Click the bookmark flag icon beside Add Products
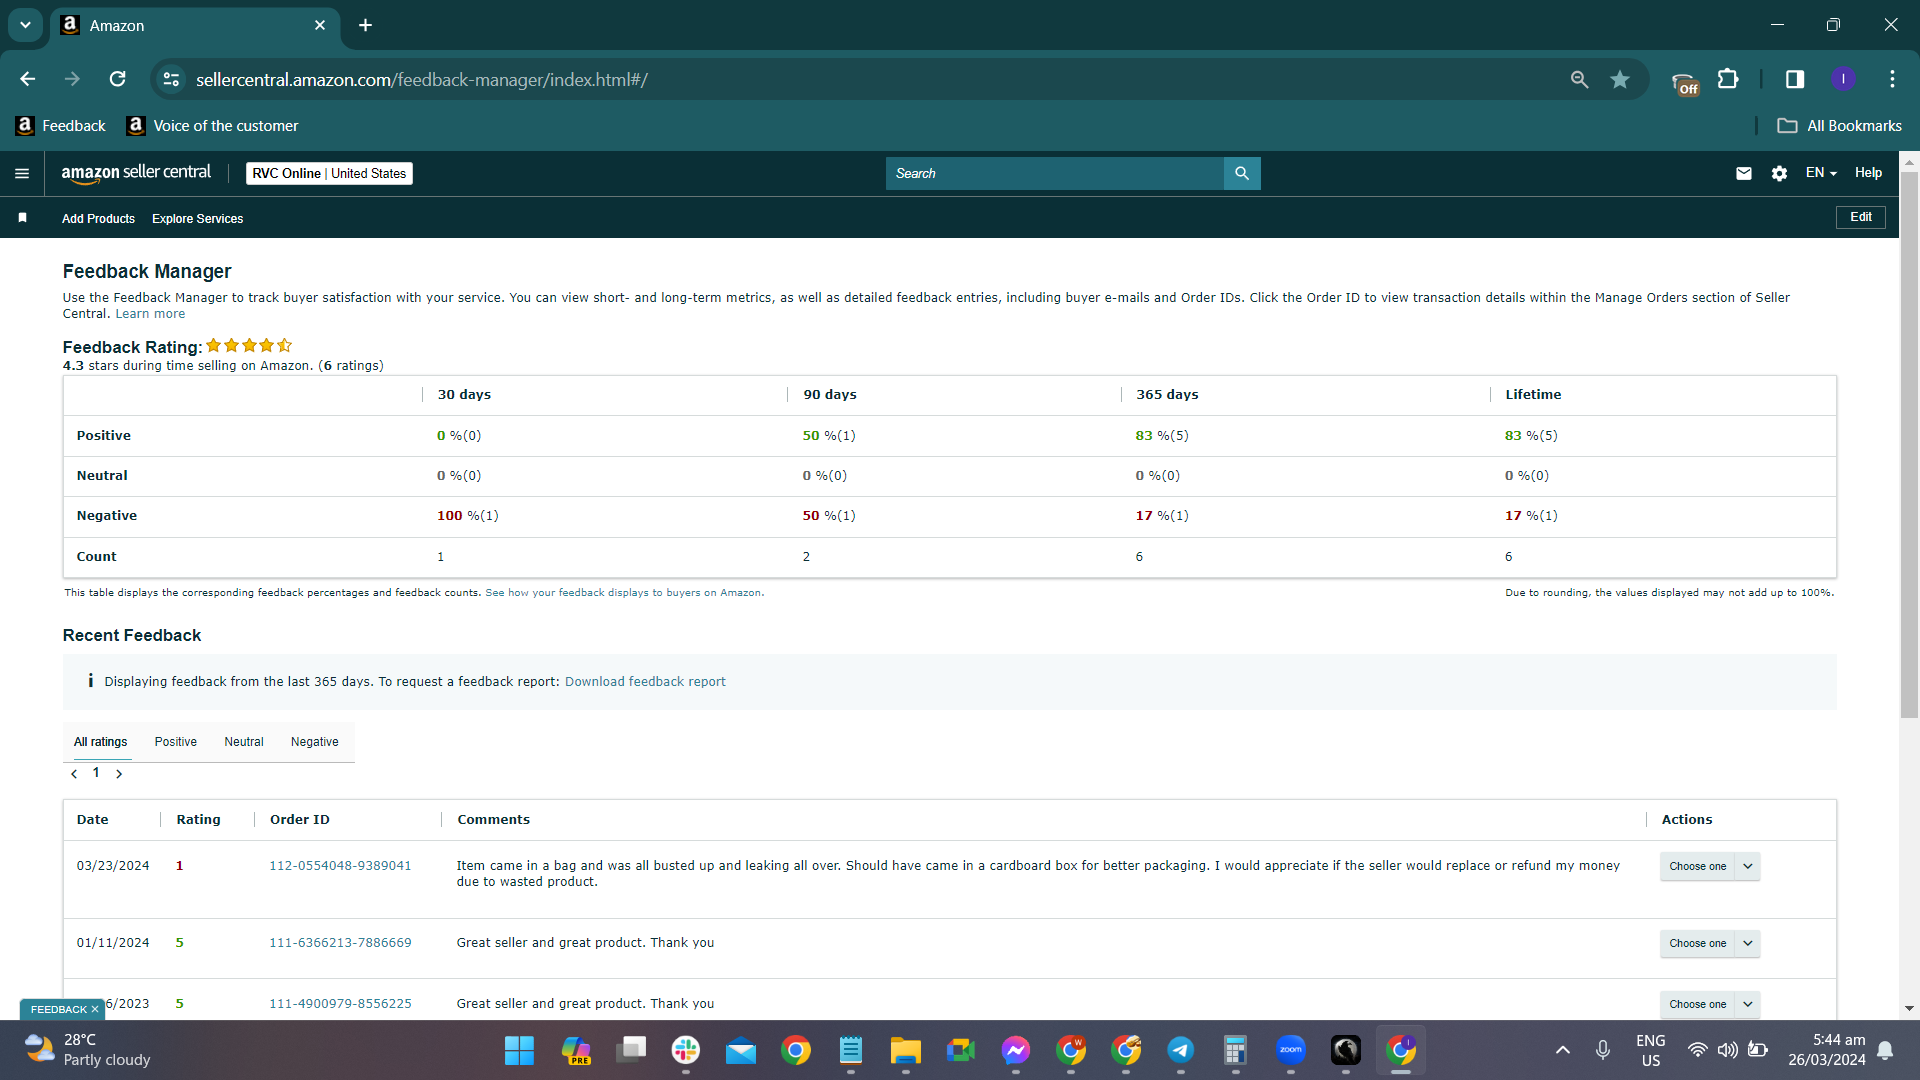Viewport: 1920px width, 1080px height. point(22,218)
